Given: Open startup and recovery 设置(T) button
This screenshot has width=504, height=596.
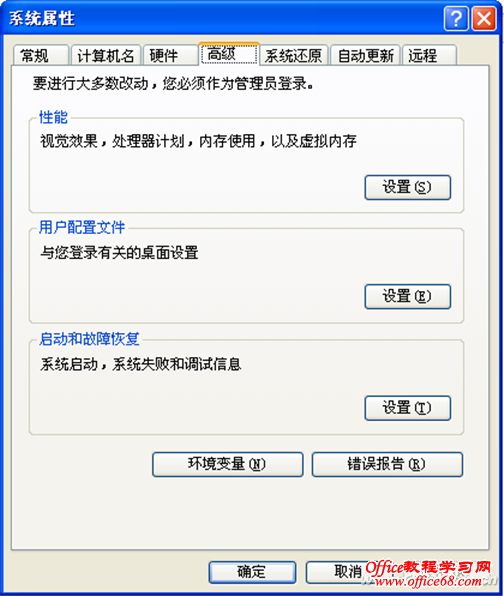Looking at the screenshot, I should pos(407,408).
